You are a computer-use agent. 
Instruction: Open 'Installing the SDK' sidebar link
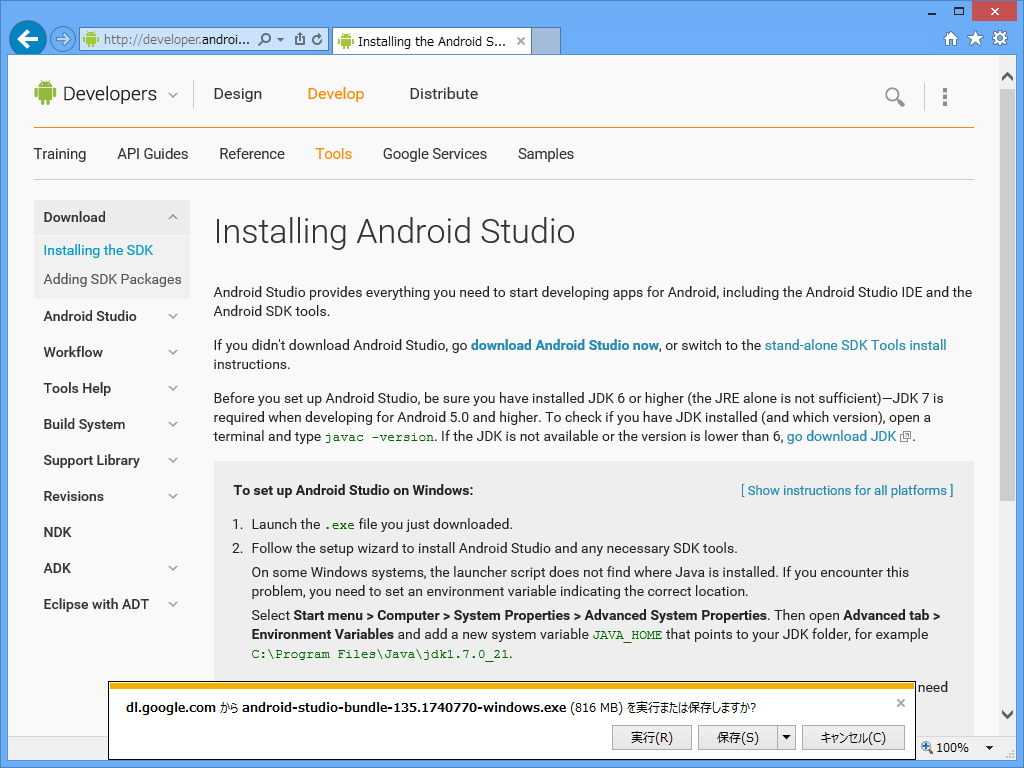click(x=98, y=250)
